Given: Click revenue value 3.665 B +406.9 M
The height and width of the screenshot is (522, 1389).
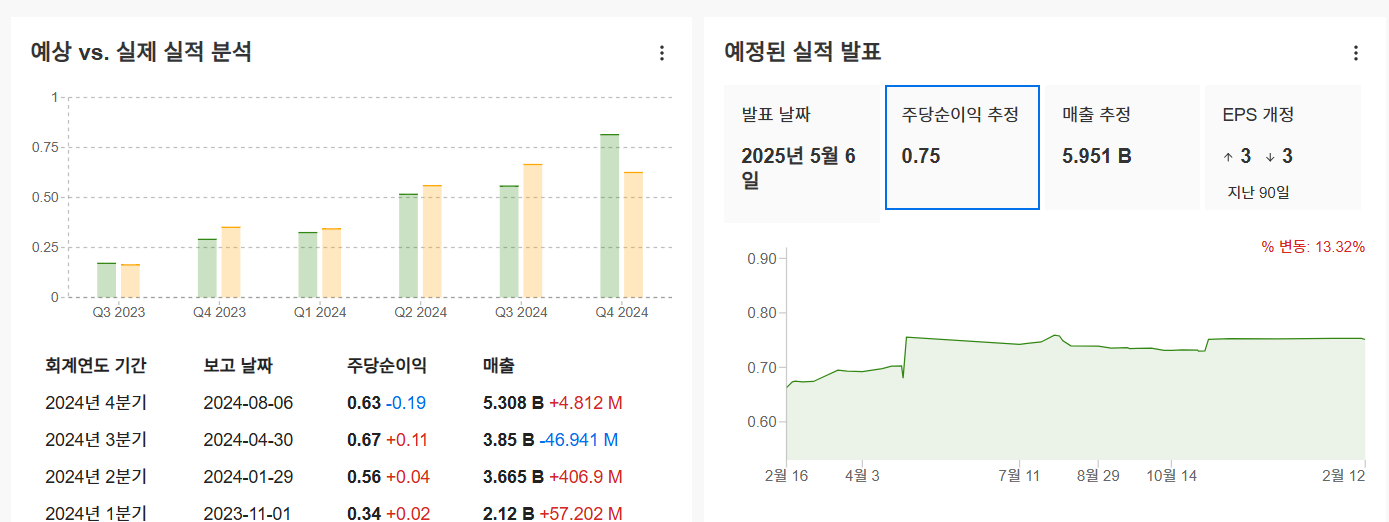Looking at the screenshot, I should 552,477.
